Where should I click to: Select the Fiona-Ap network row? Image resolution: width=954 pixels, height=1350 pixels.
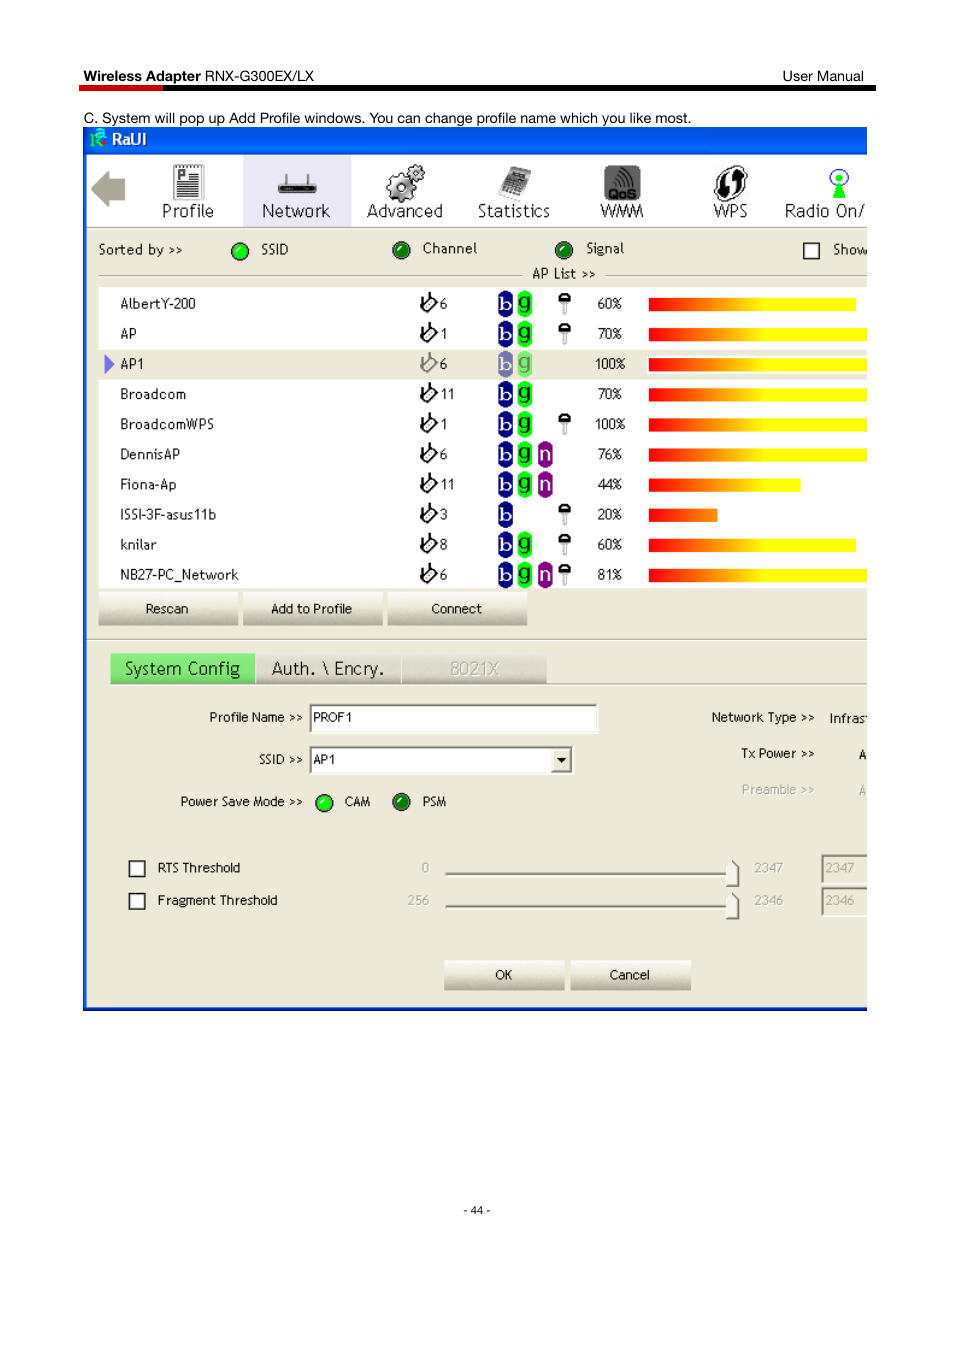[483, 484]
